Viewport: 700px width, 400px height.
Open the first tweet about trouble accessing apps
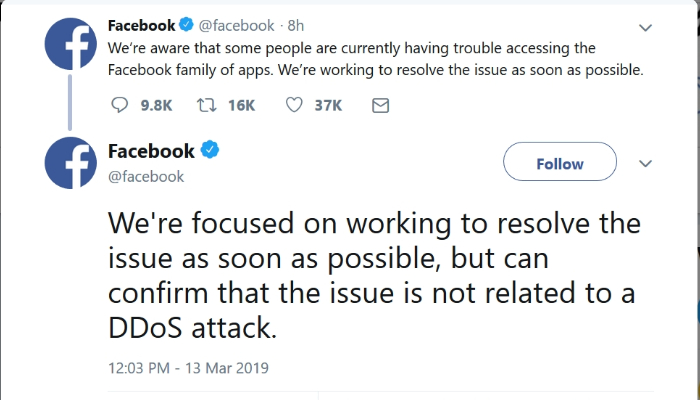[x=375, y=59]
